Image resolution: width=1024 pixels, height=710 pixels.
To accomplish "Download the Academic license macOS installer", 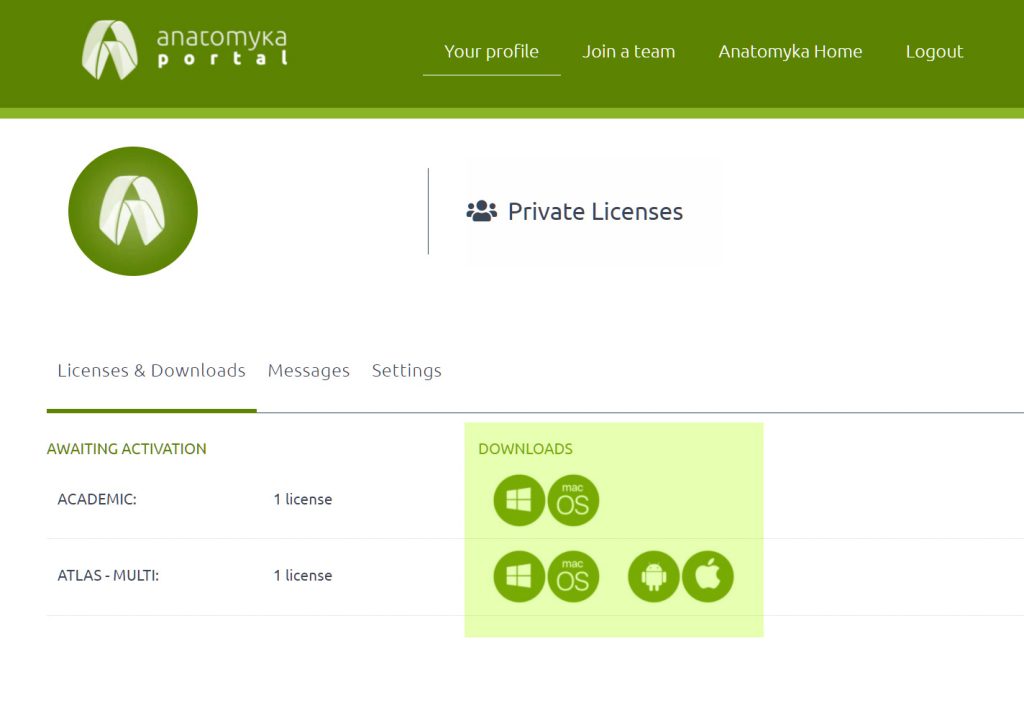I will tap(573, 500).
